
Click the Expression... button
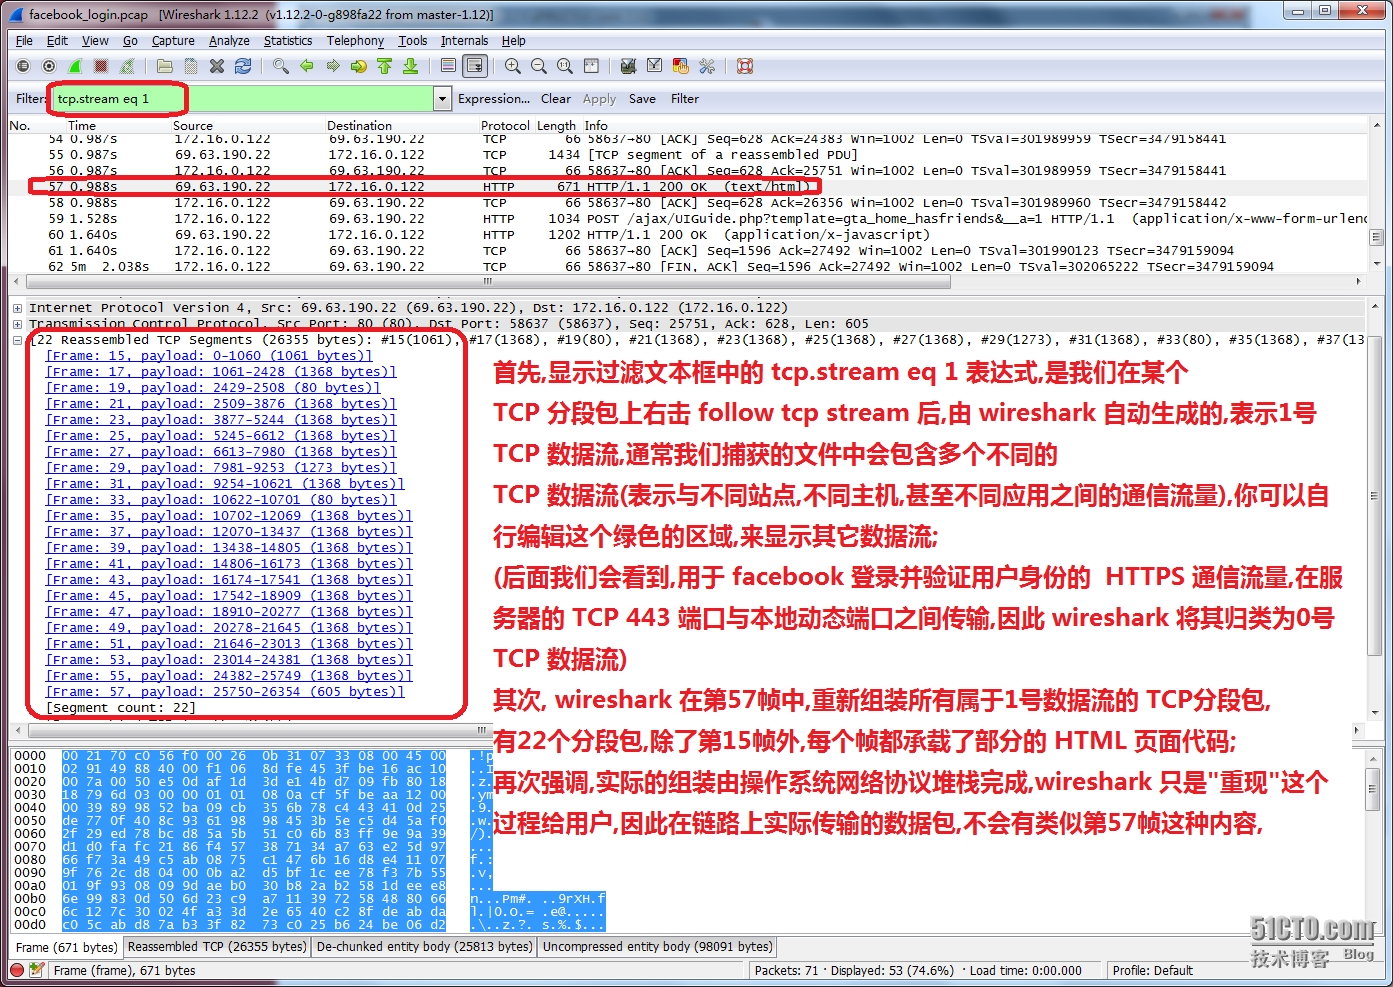[494, 99]
